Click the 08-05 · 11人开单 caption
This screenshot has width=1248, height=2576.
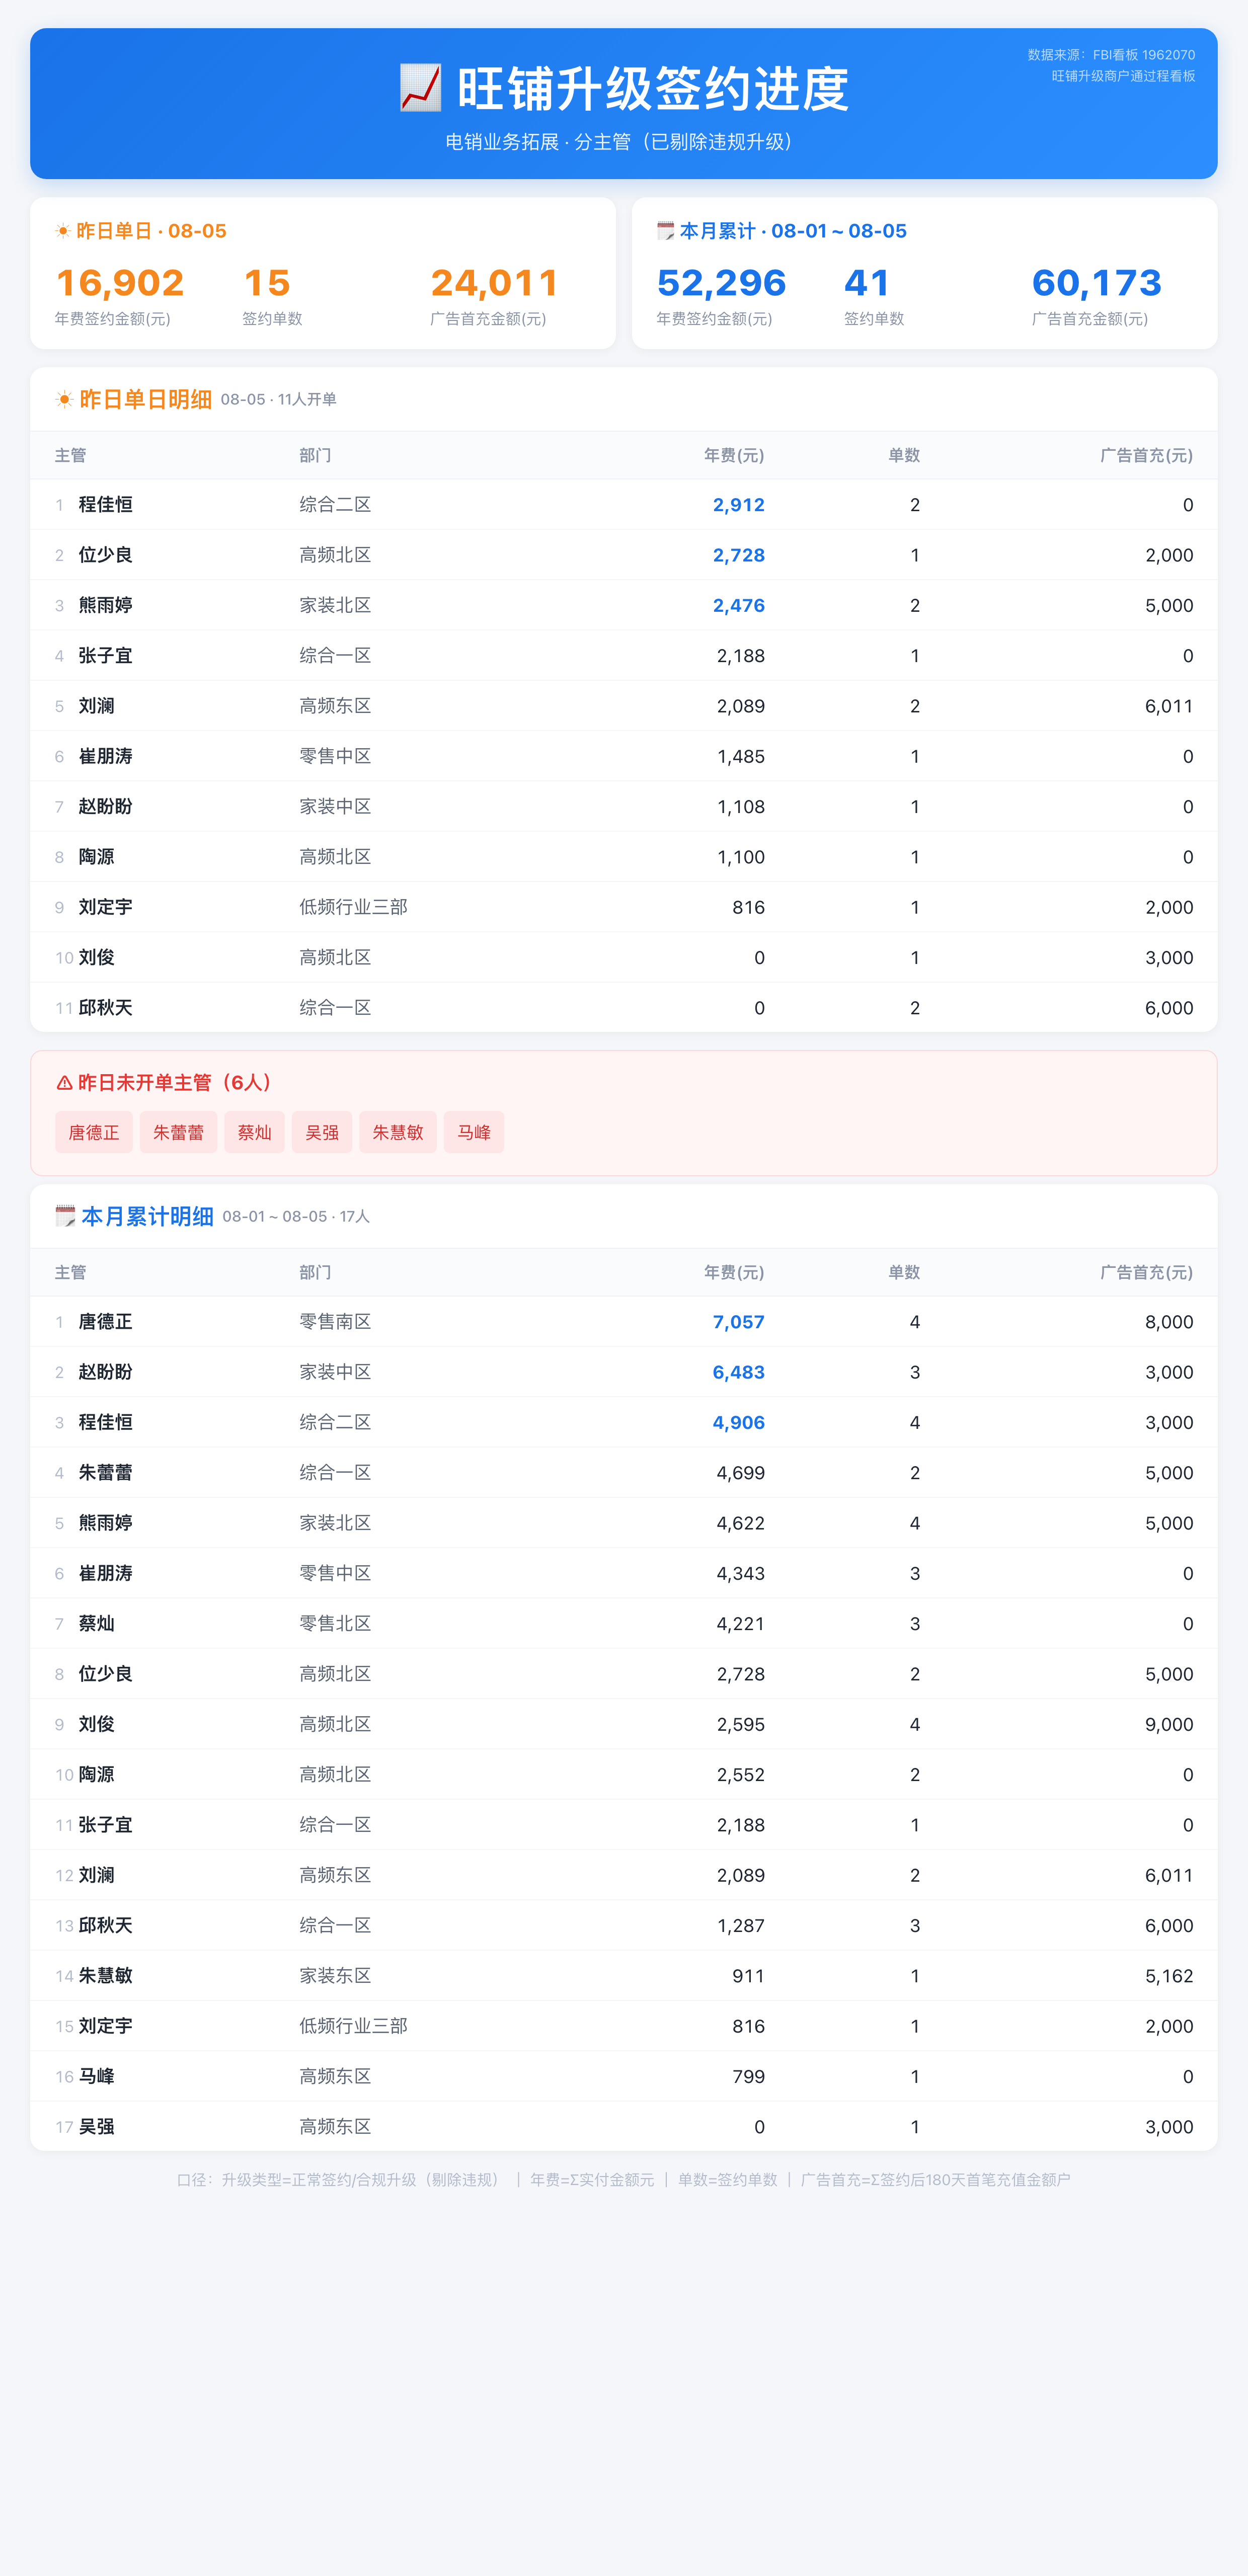279,400
